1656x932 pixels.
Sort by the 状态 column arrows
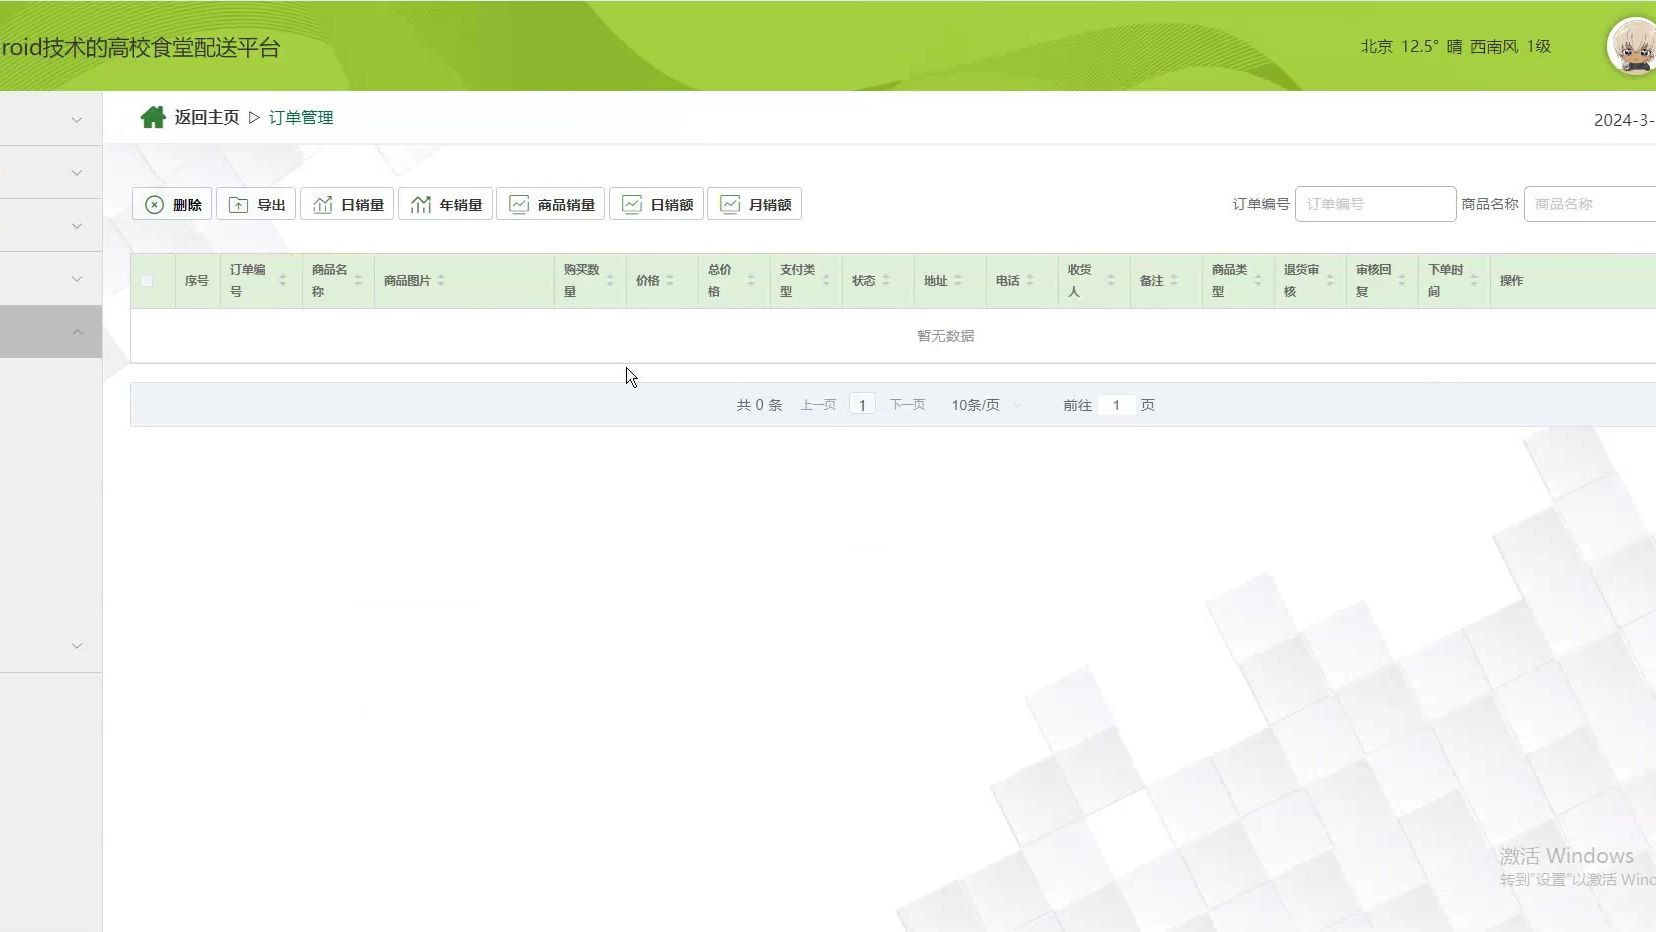pyautogui.click(x=886, y=281)
